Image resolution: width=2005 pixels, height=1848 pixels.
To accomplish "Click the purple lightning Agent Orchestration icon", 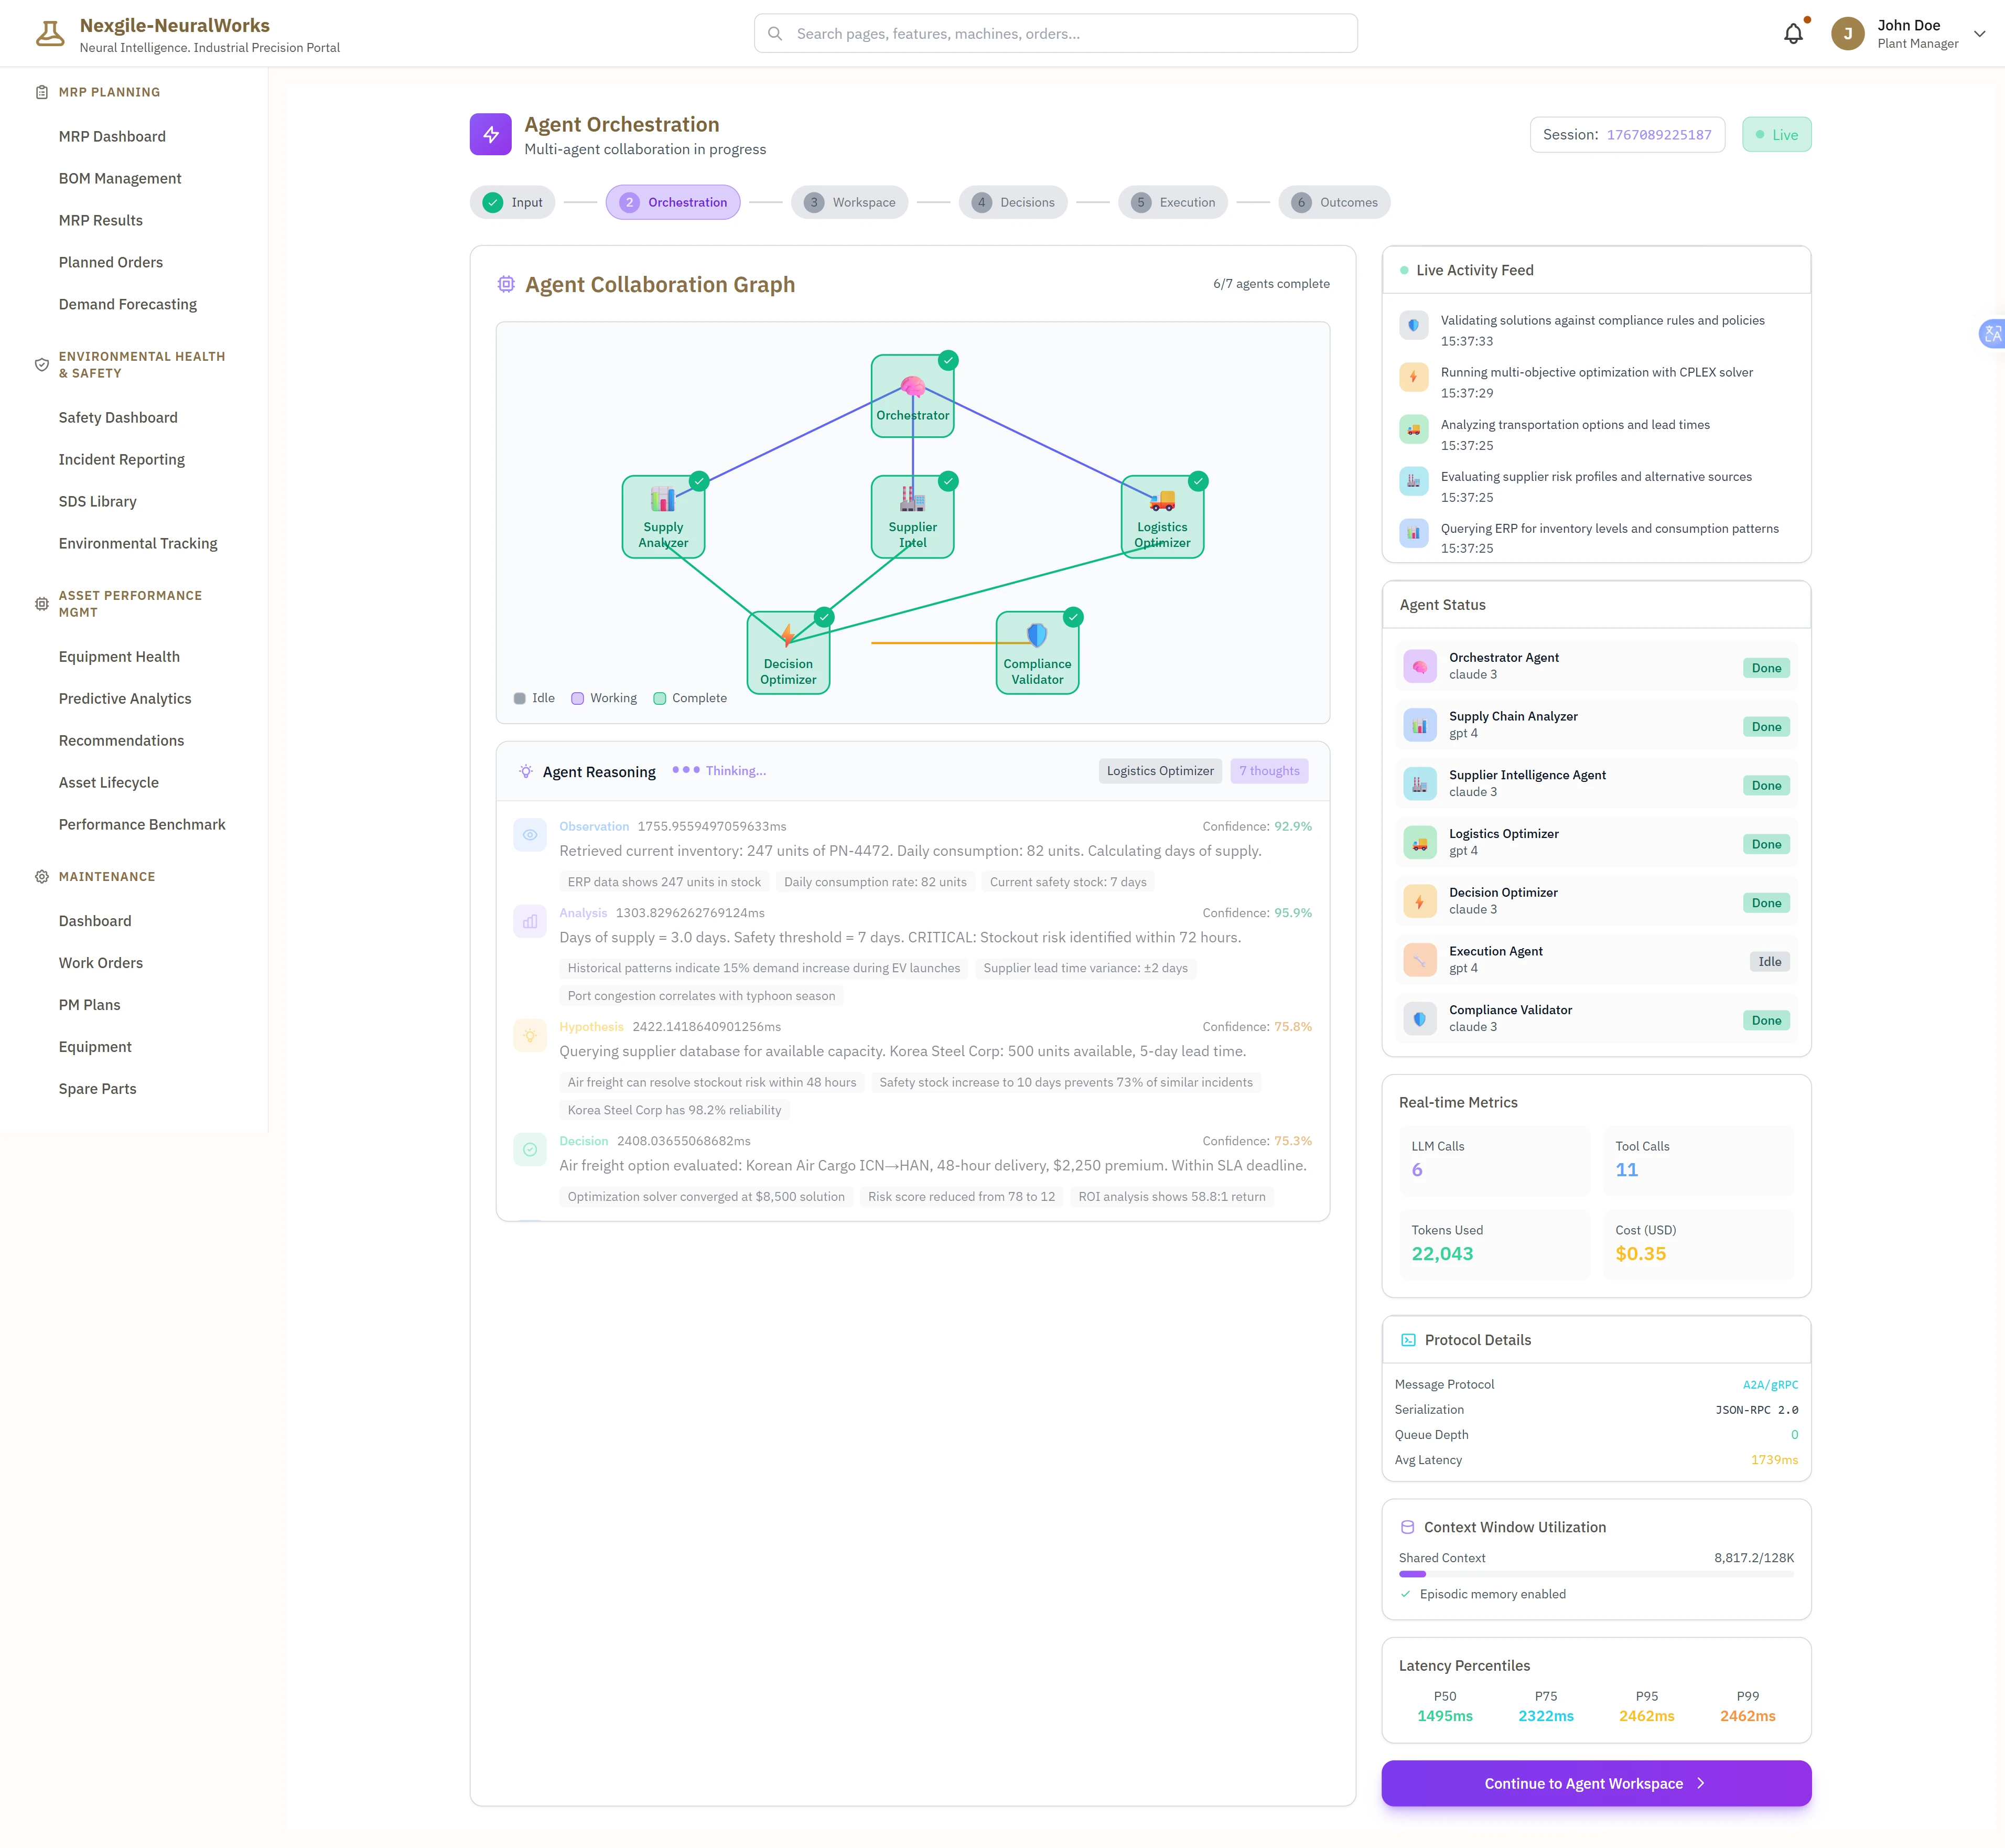I will (491, 134).
